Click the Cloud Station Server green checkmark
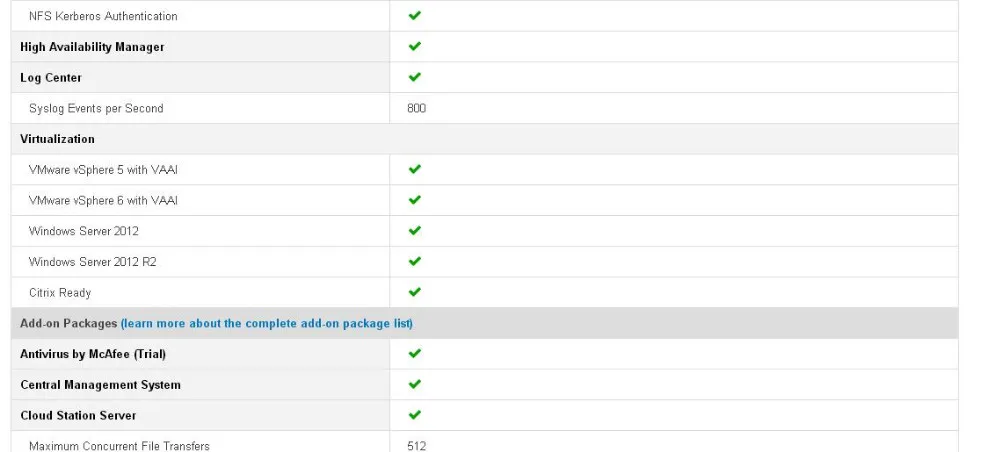The height and width of the screenshot is (452, 1000). pos(415,414)
